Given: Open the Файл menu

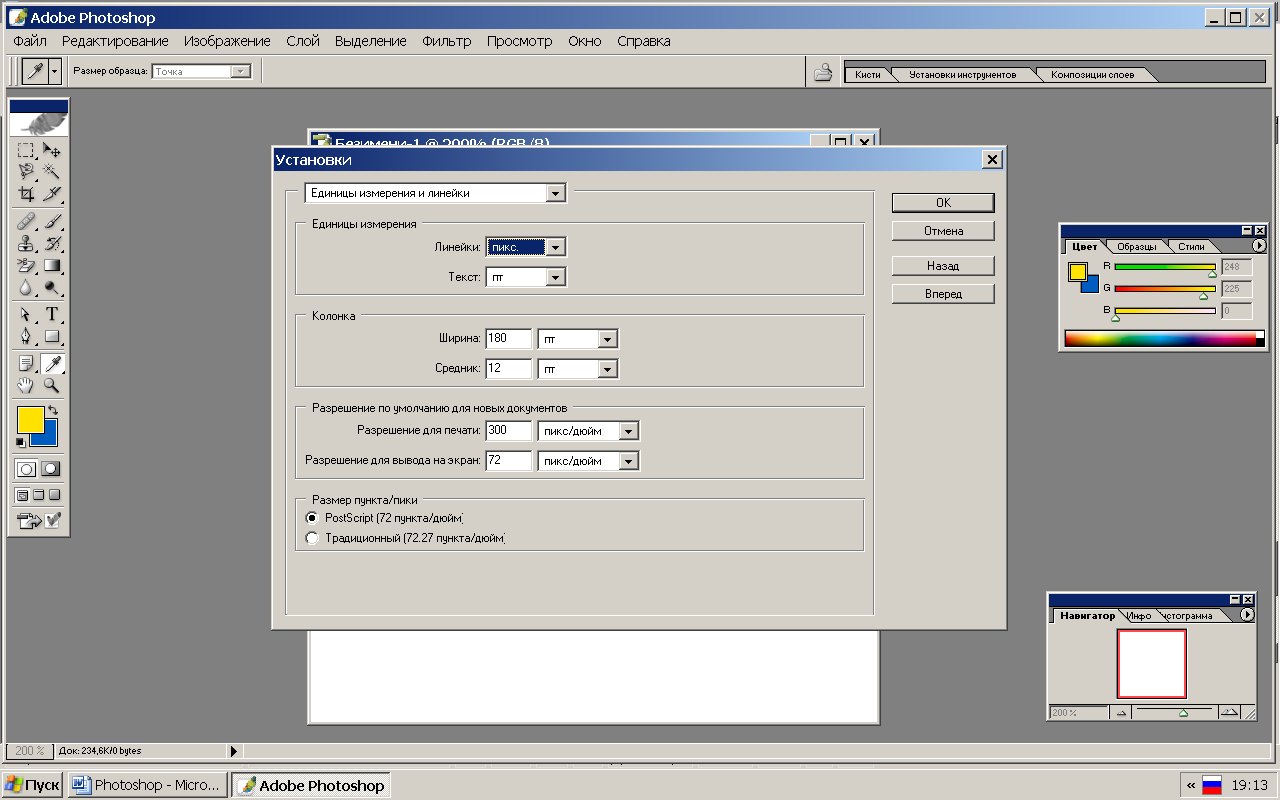Looking at the screenshot, I should point(30,41).
